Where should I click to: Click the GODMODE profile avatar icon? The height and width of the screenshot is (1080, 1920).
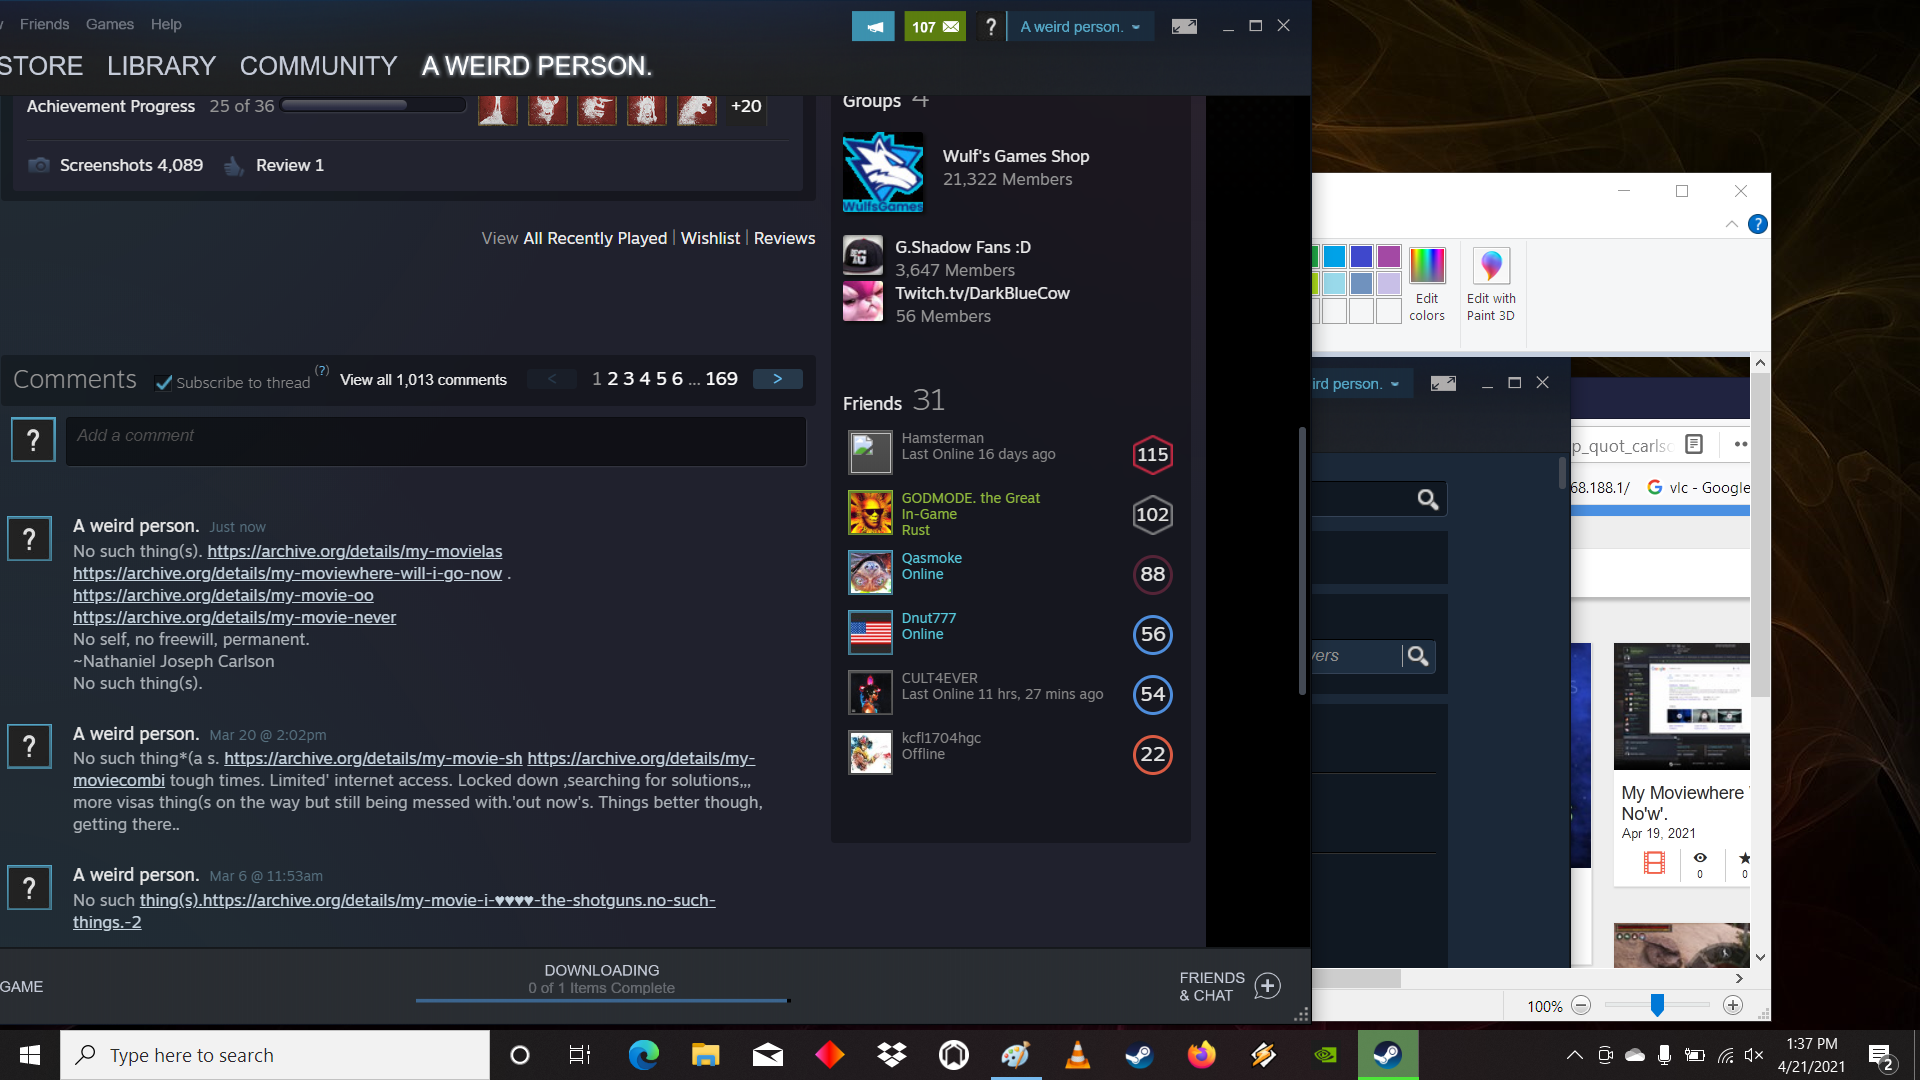[869, 514]
